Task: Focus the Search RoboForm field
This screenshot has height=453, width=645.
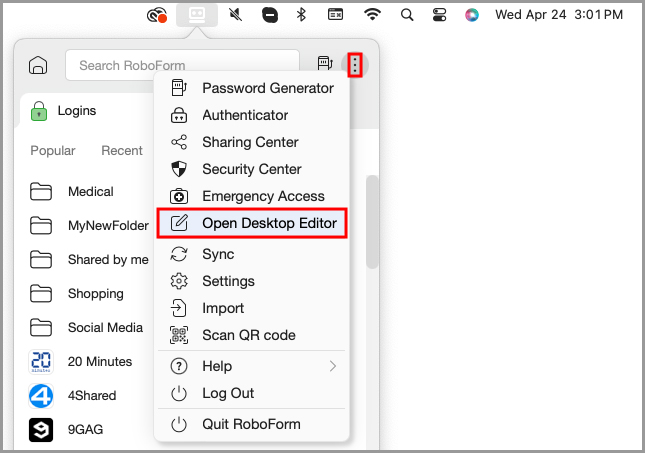Action: pos(182,65)
